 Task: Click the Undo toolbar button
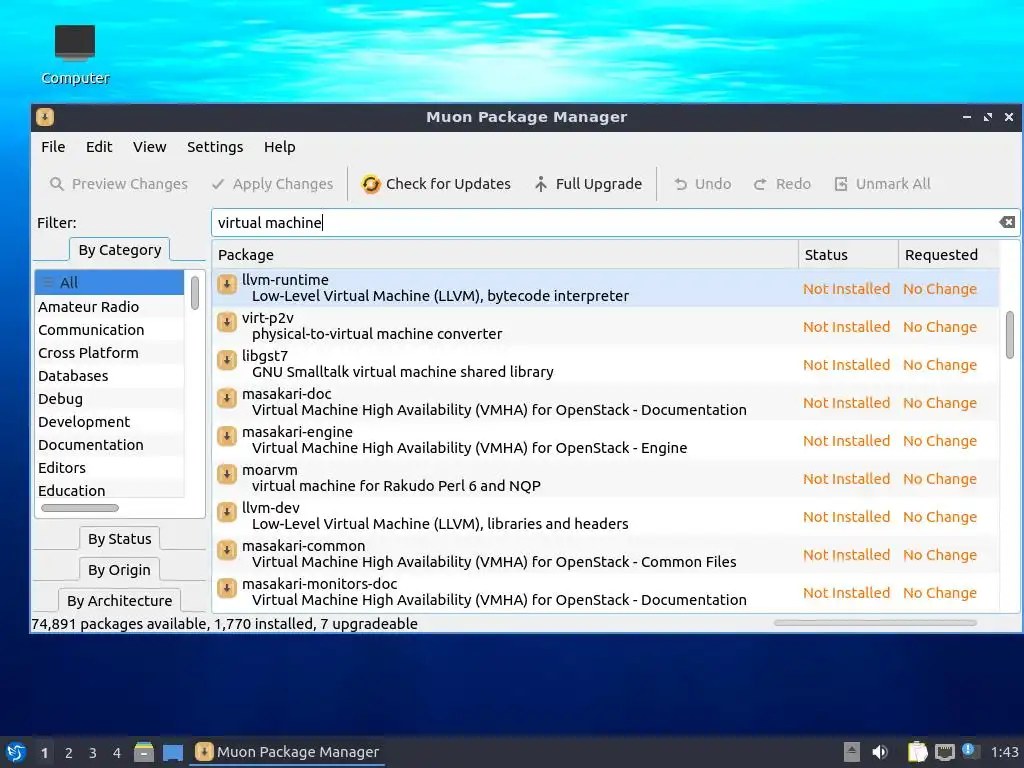[702, 184]
